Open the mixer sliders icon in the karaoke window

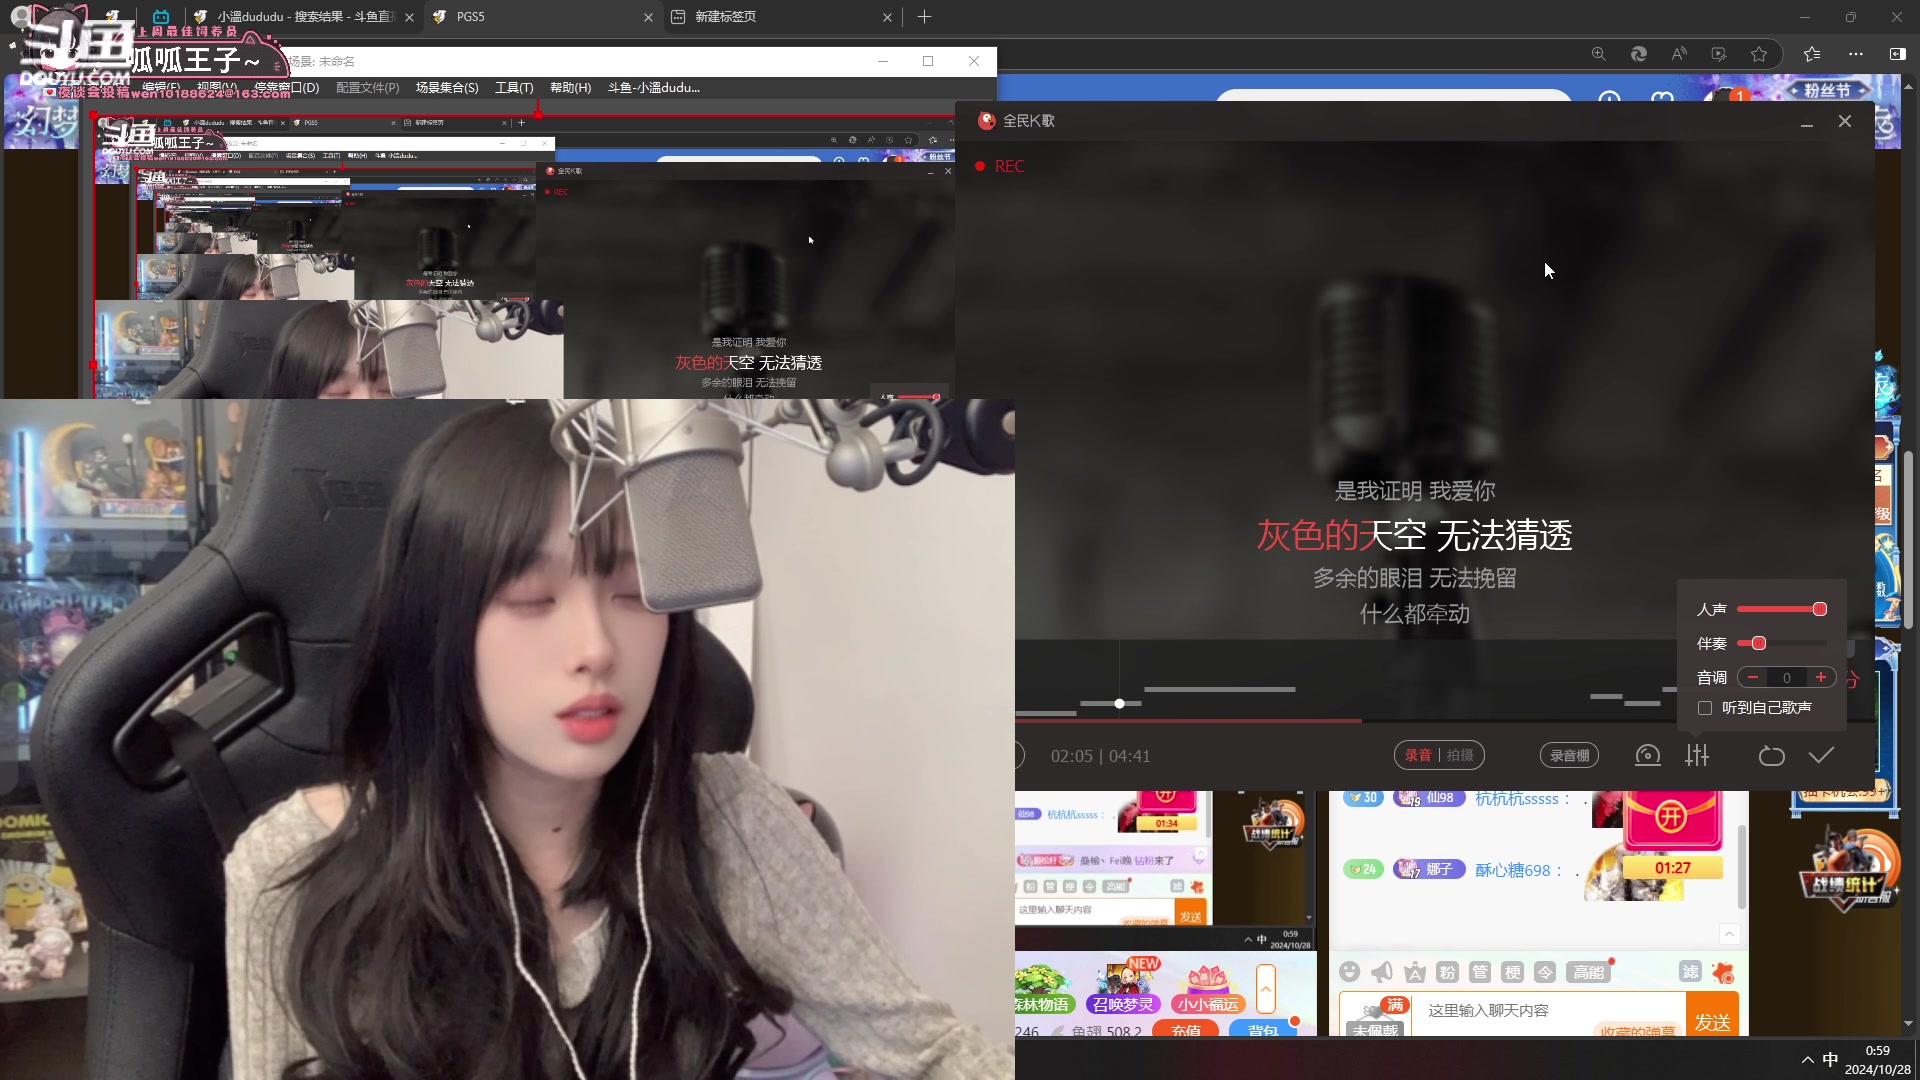tap(1697, 756)
